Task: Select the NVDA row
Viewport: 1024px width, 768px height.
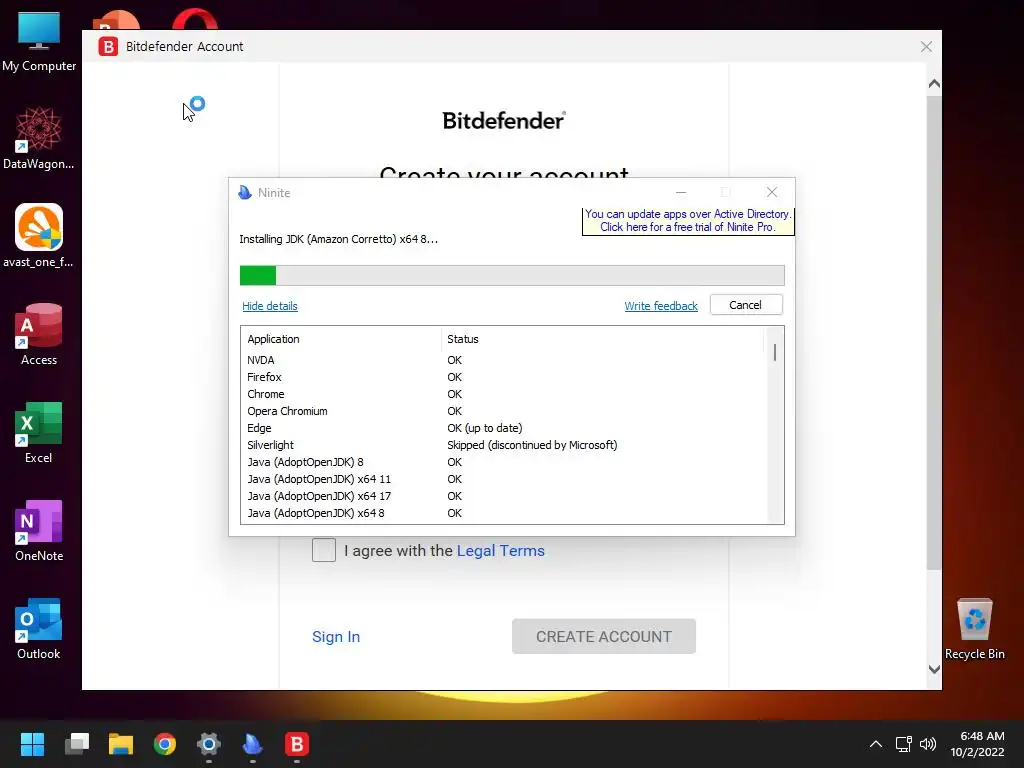Action: point(502,360)
